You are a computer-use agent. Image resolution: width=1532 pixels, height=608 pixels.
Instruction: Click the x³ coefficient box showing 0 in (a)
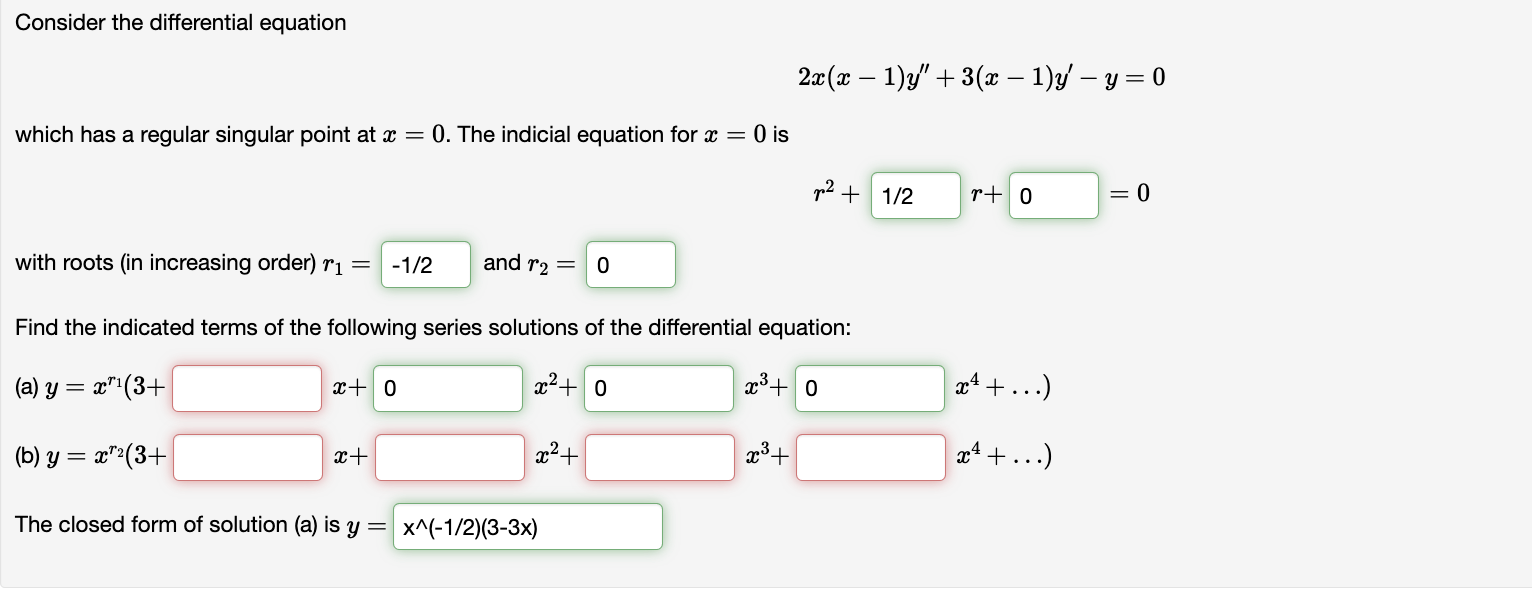pos(659,388)
